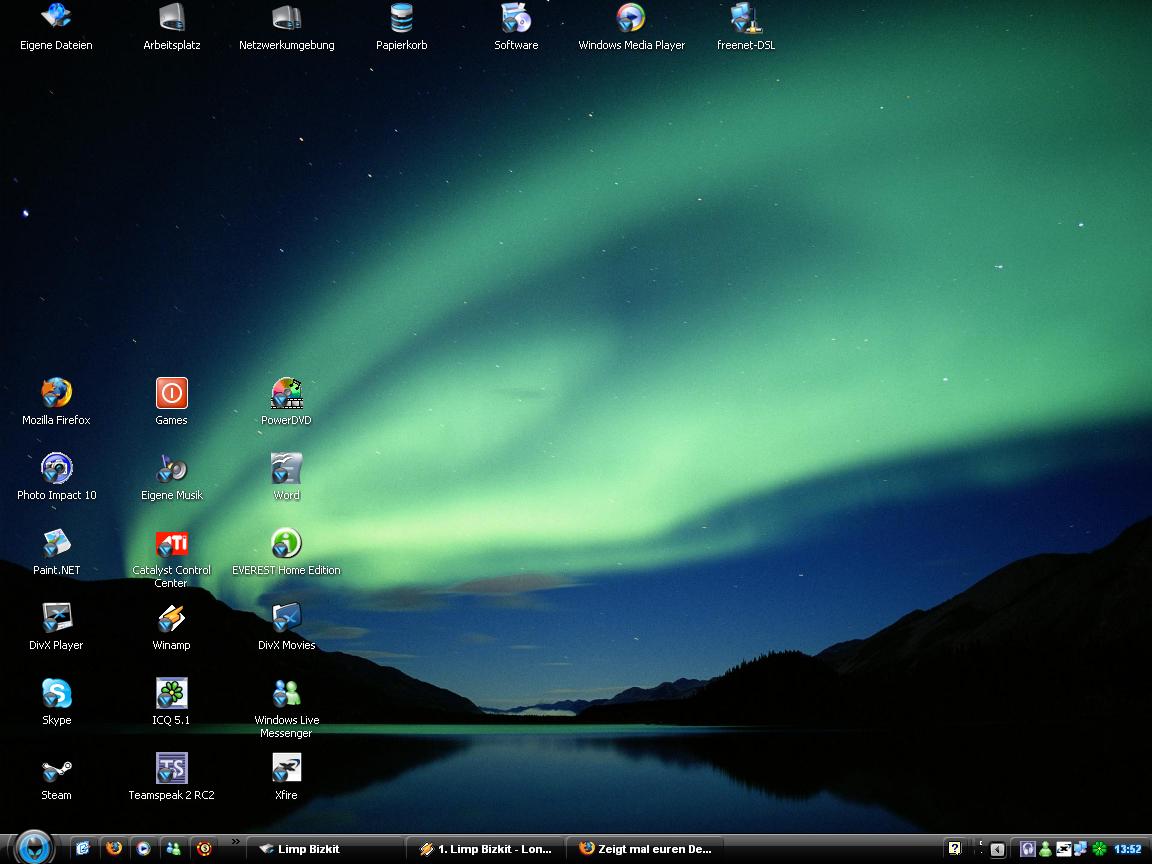The image size is (1152, 864).
Task: Click the headphones tray icon
Action: [x=1028, y=849]
